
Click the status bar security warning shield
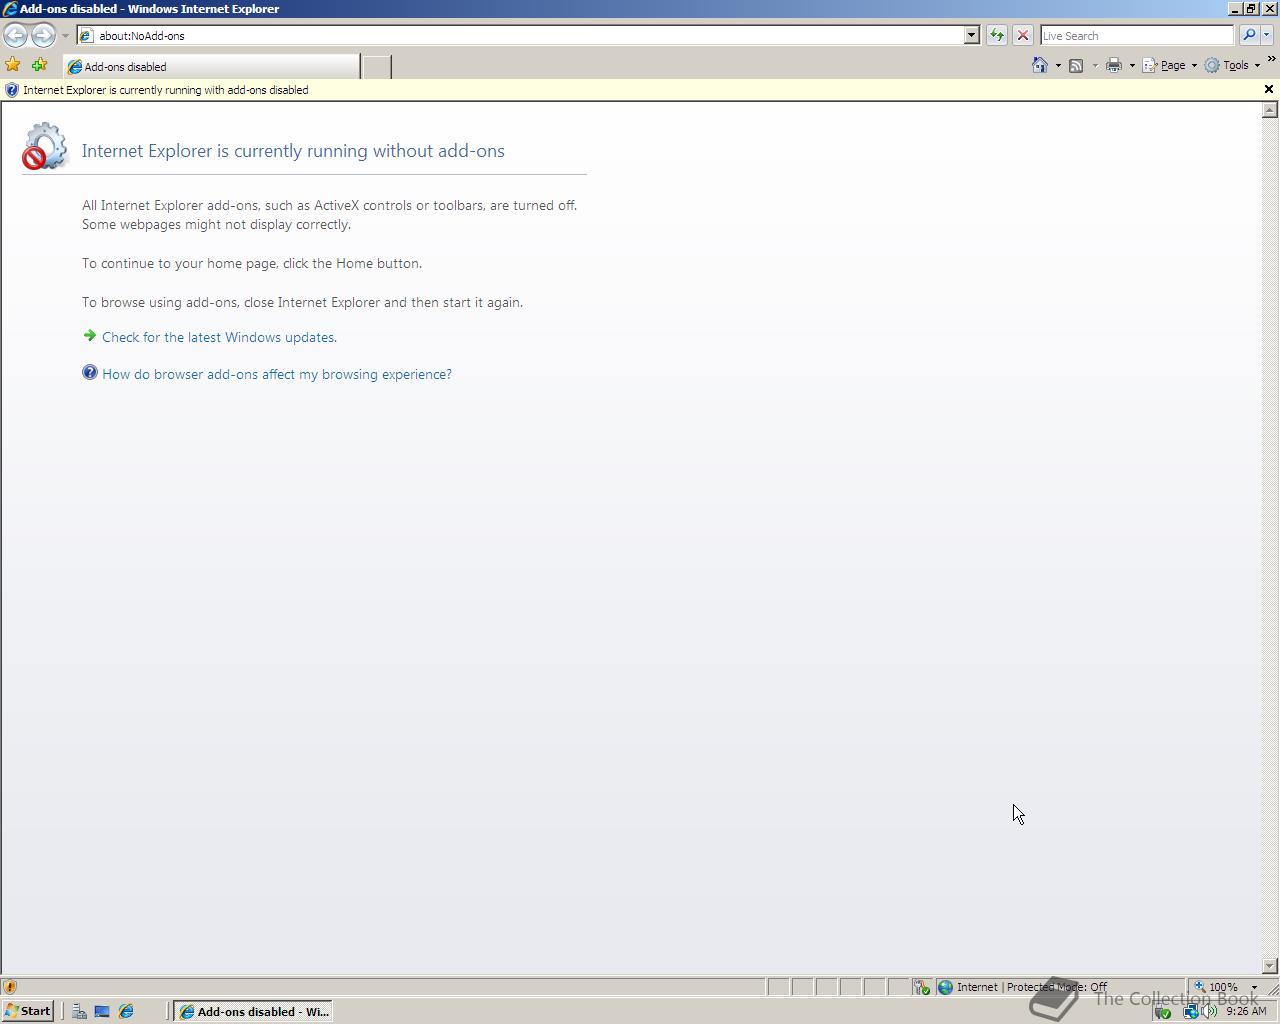tap(10, 987)
